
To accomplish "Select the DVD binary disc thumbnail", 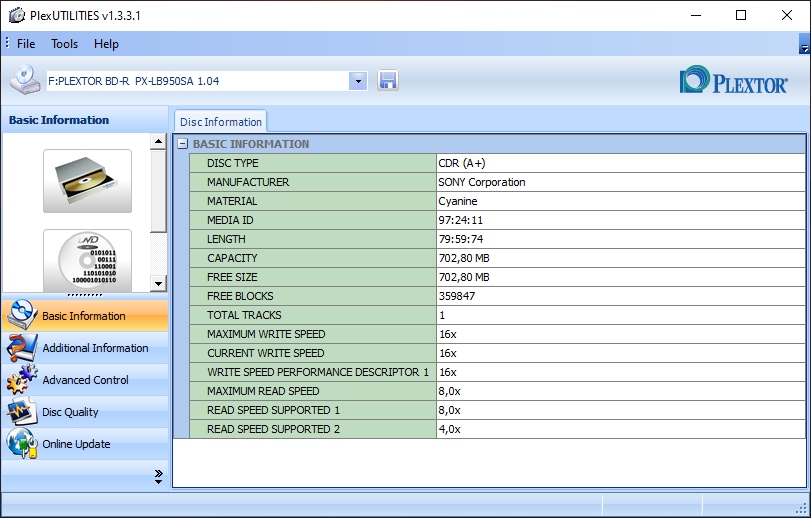I will tap(87, 259).
